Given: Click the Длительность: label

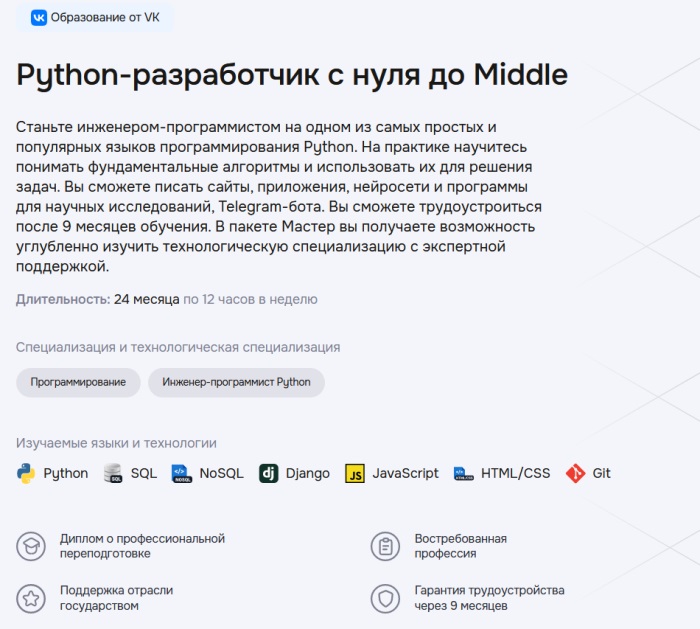Looking at the screenshot, I should 63,299.
